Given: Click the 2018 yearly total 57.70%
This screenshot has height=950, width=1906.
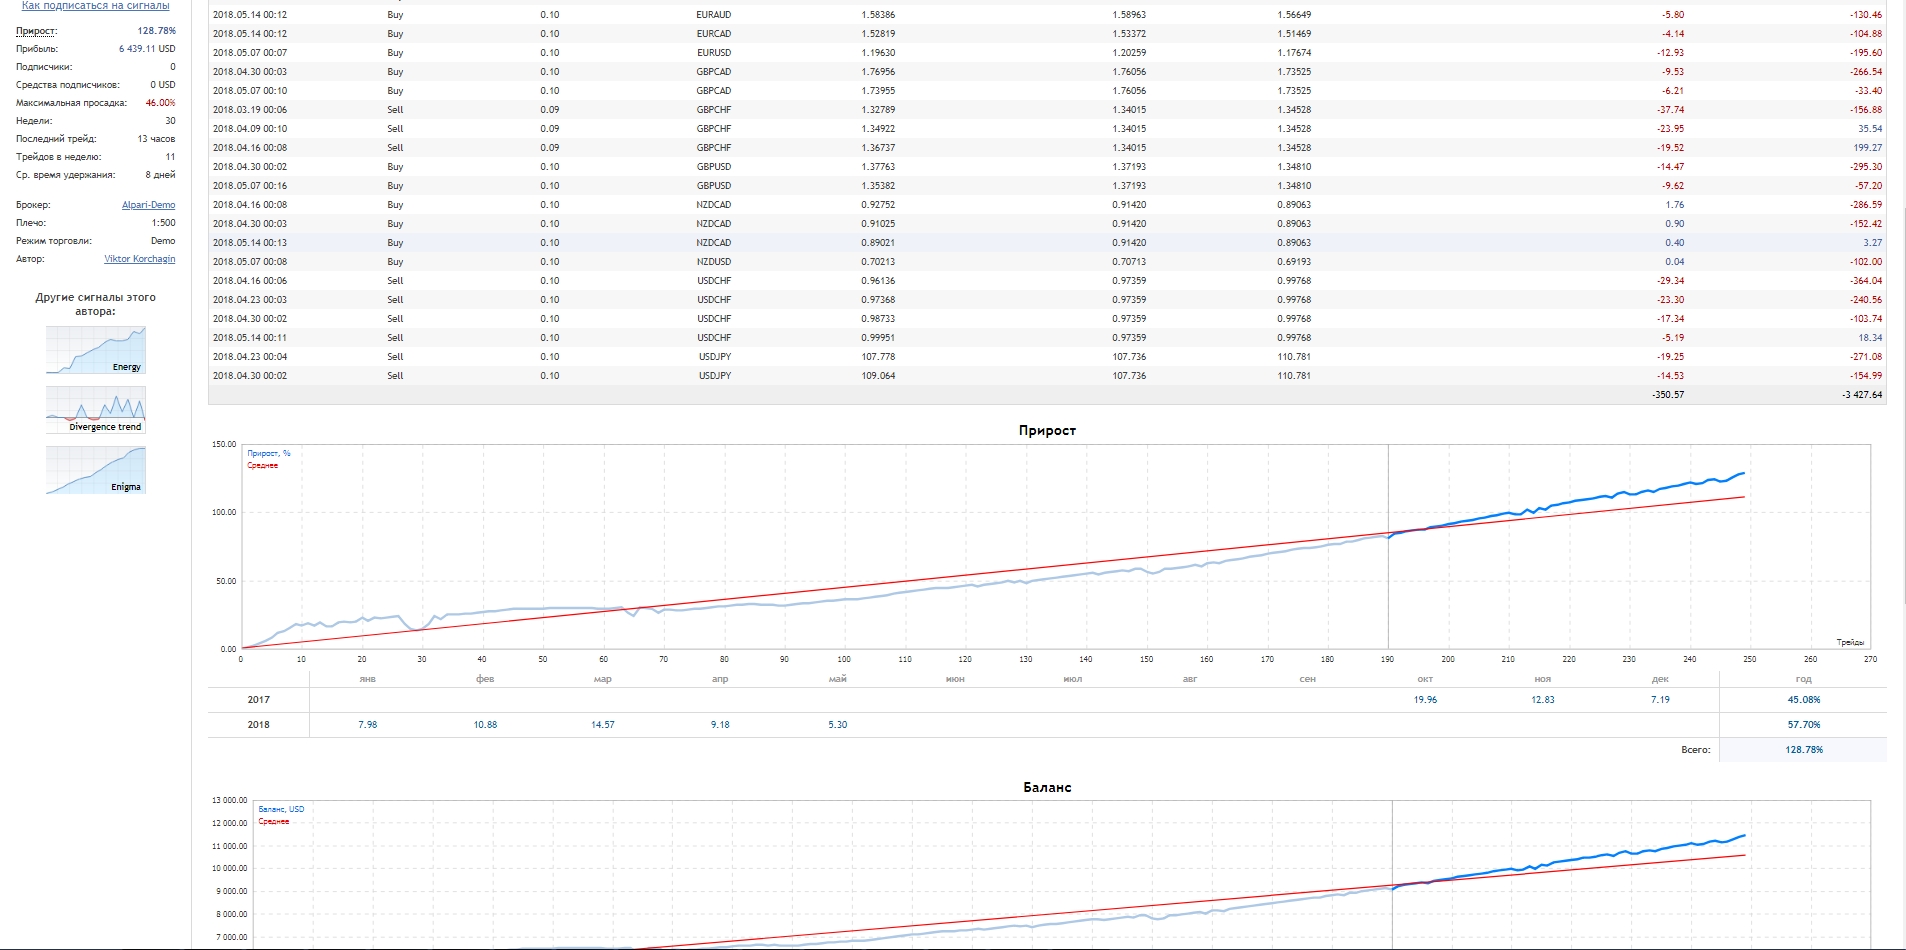Looking at the screenshot, I should coord(1804,725).
